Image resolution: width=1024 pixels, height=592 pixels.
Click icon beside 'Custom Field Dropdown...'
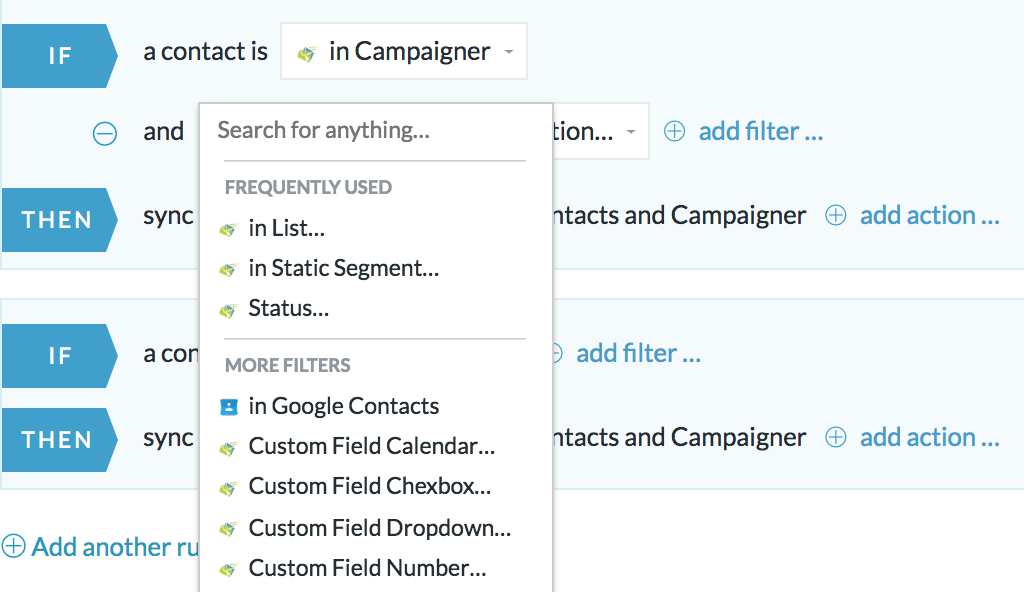[228, 529]
